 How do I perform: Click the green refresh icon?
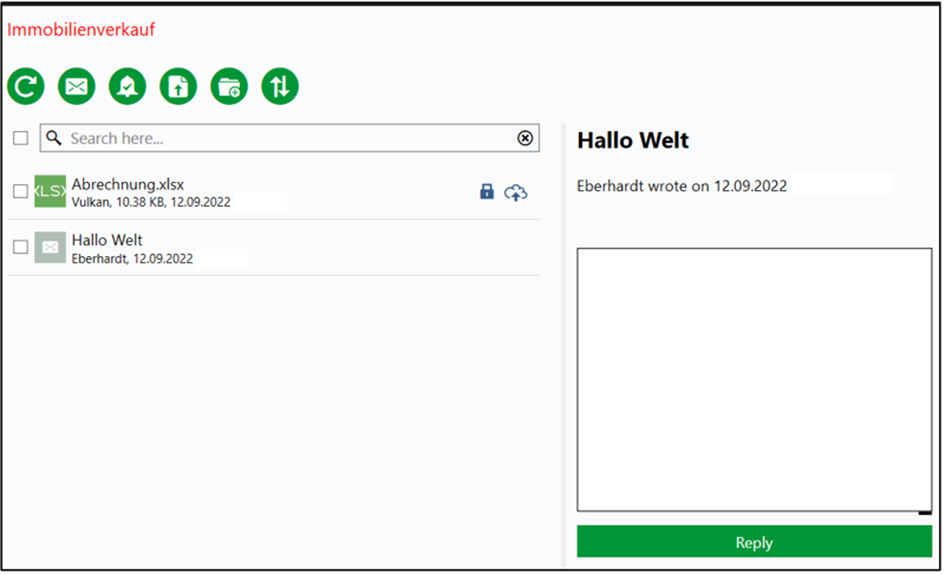[26, 86]
